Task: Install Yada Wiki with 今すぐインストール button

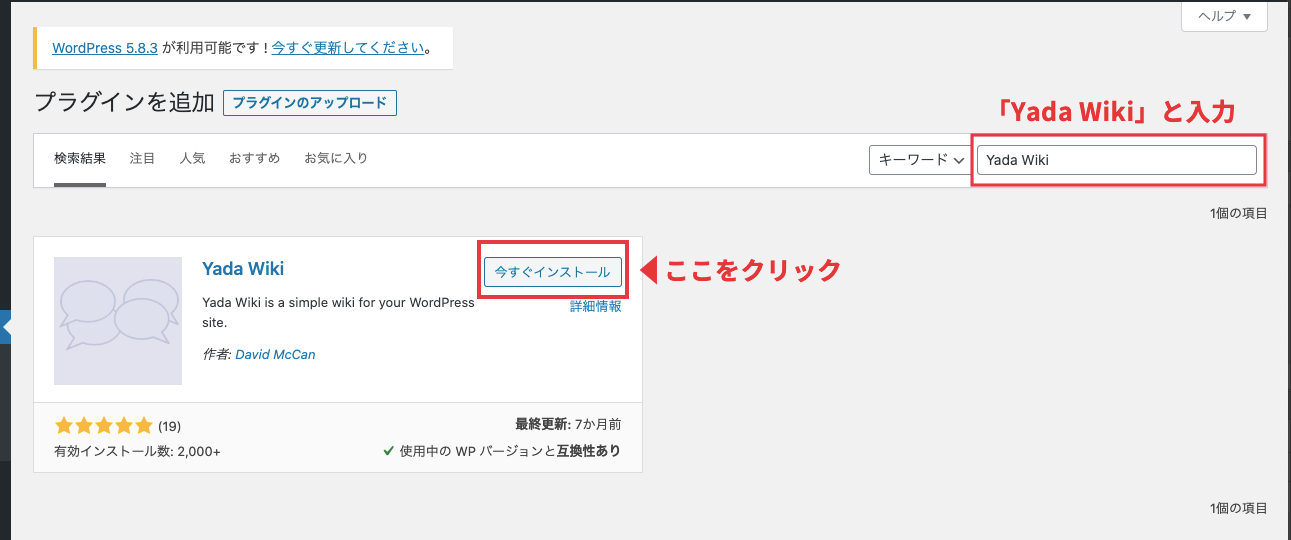Action: coord(553,272)
